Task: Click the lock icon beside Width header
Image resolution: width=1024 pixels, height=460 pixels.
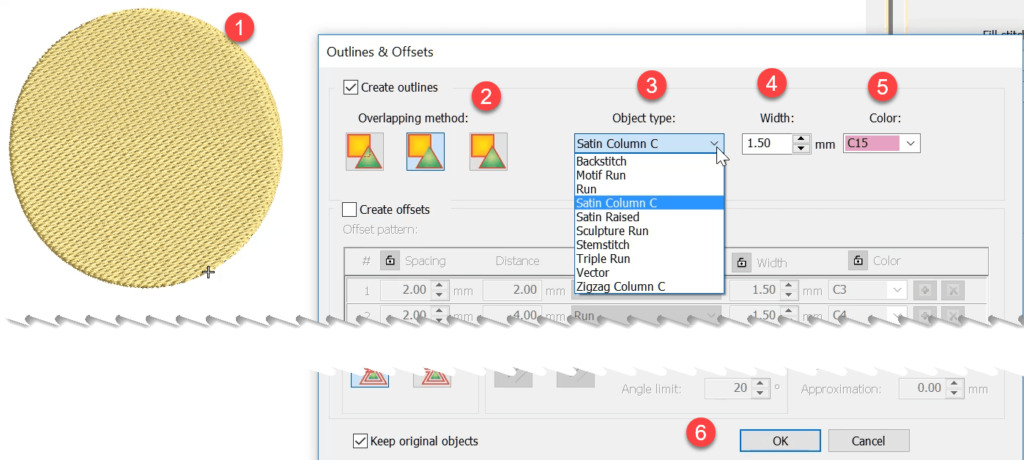Action: (x=740, y=261)
